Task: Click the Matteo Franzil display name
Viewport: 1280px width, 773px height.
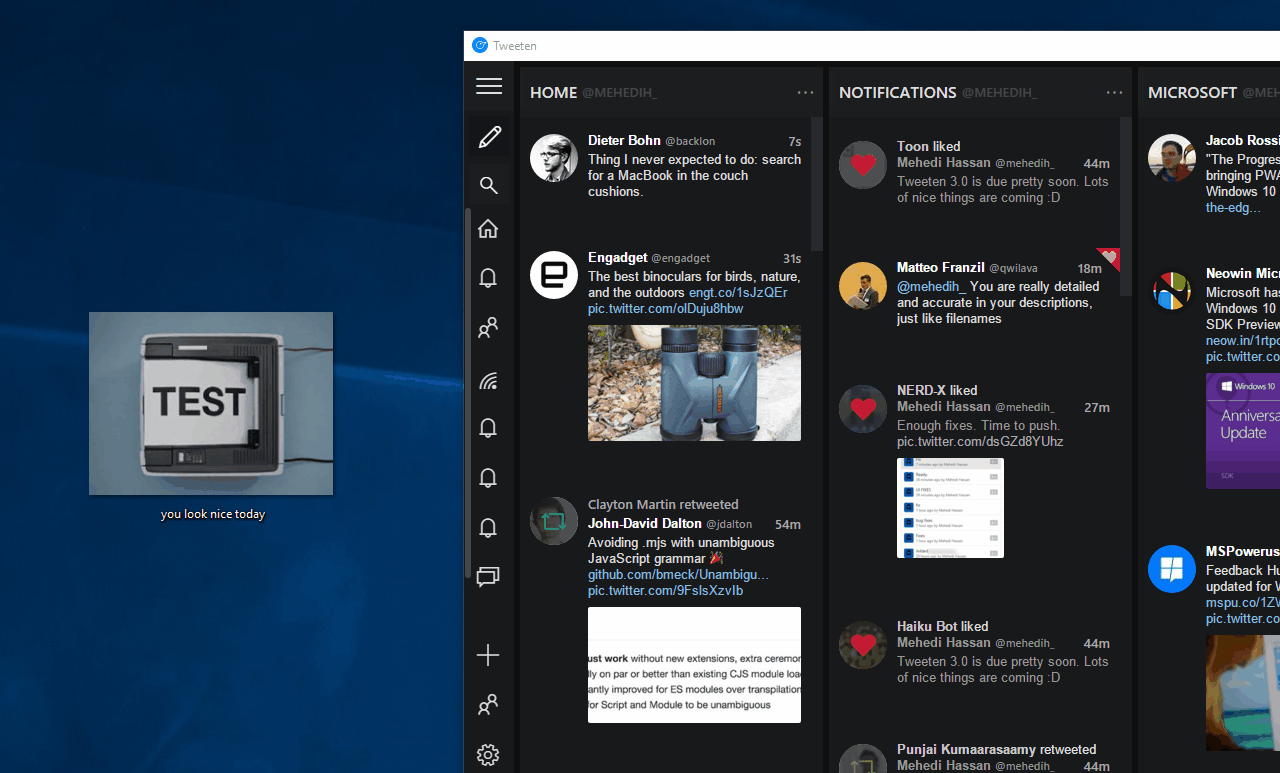Action: point(941,268)
